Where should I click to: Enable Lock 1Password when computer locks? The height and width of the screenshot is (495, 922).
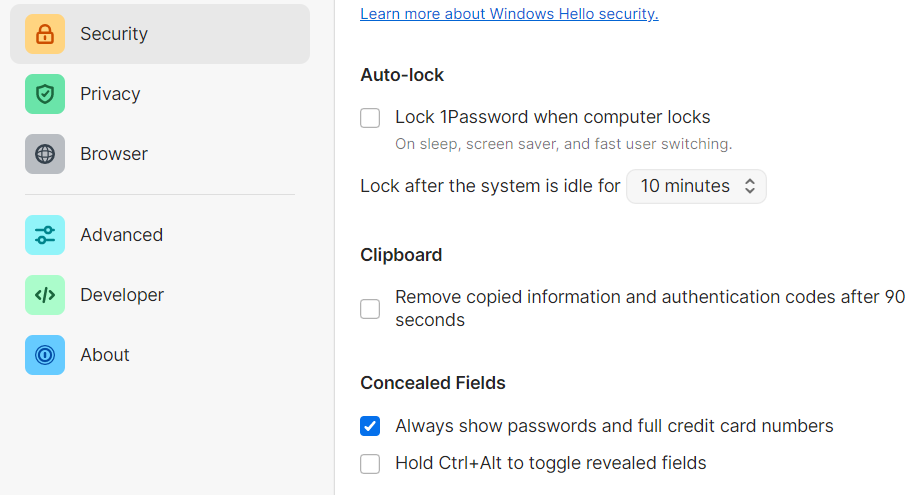click(x=370, y=118)
